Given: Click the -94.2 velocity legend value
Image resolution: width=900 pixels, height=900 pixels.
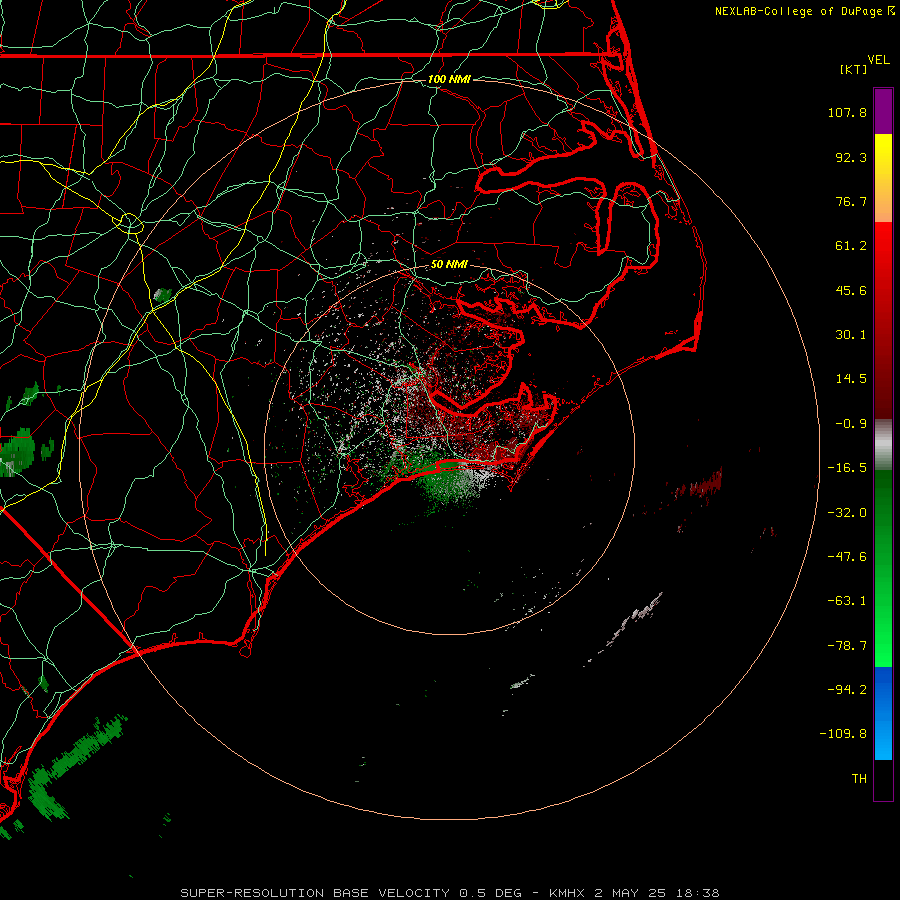Looking at the screenshot, I should tap(847, 690).
